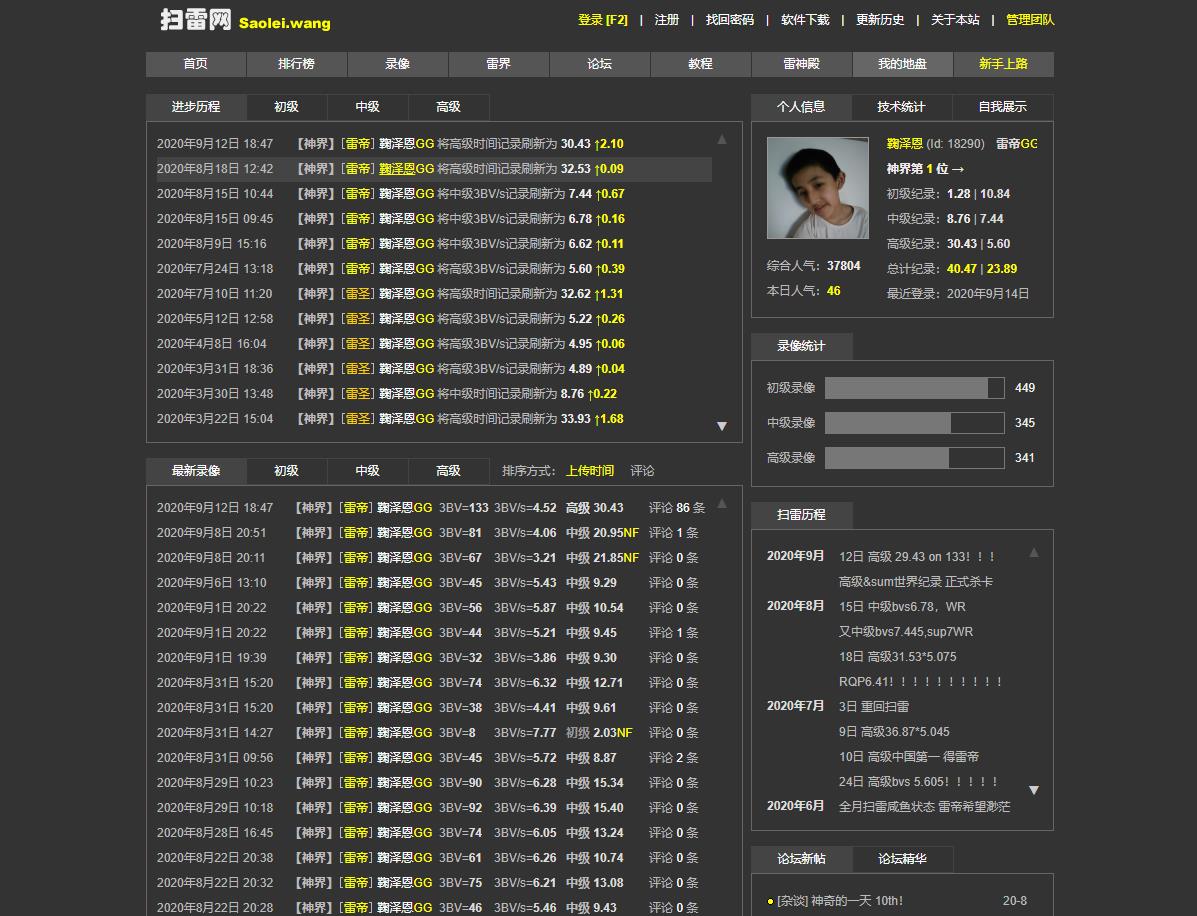The width and height of the screenshot is (1197, 916).
Task: Switch to the 技术统计 tab
Action: click(901, 107)
